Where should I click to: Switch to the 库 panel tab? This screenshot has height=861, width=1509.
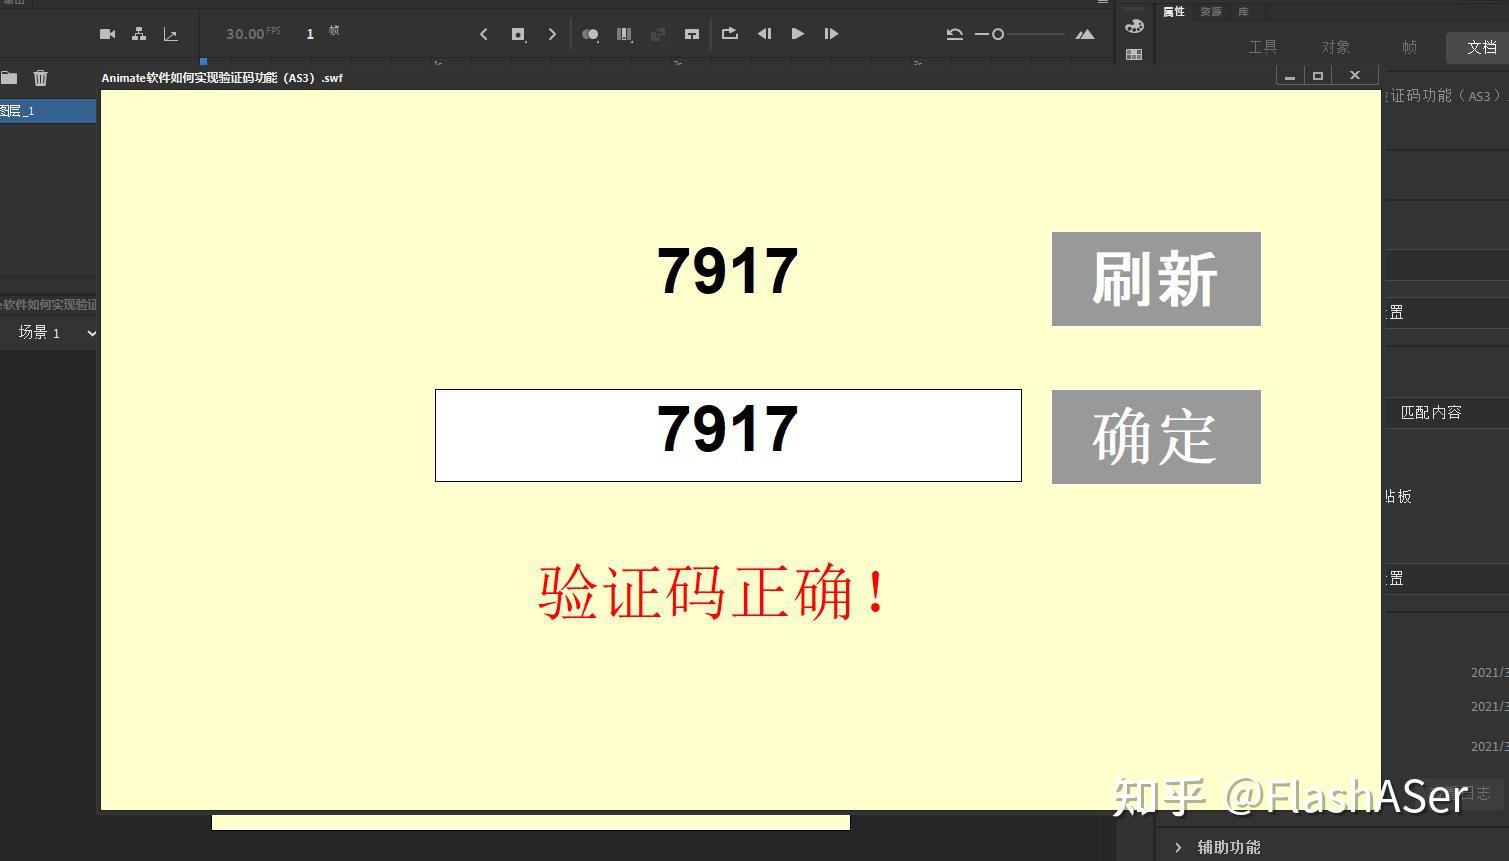point(1243,11)
